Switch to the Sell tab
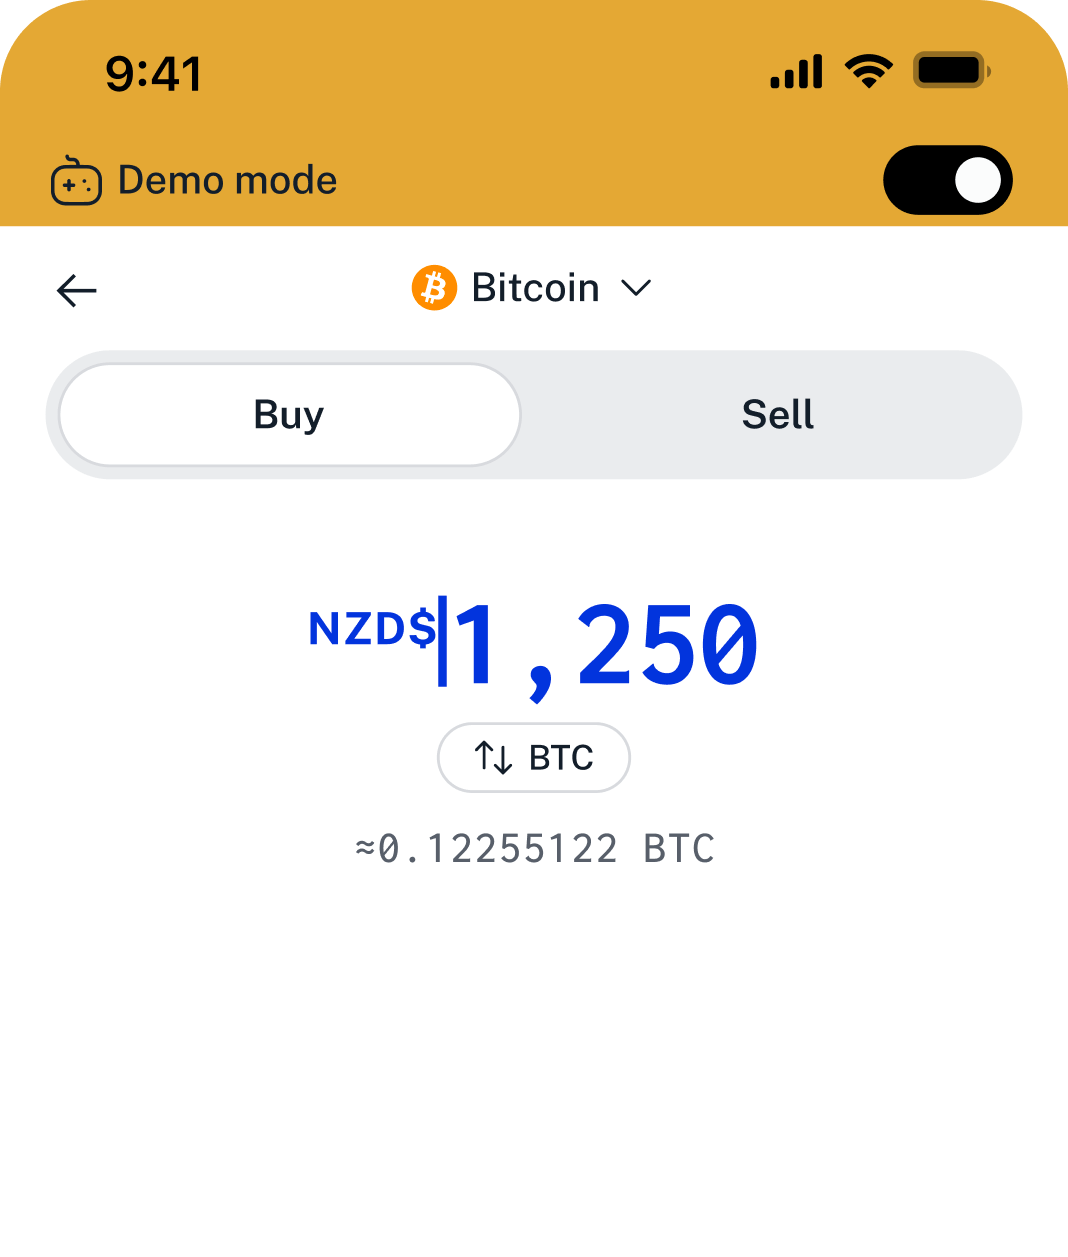Image resolution: width=1068 pixels, height=1257 pixels. [778, 414]
